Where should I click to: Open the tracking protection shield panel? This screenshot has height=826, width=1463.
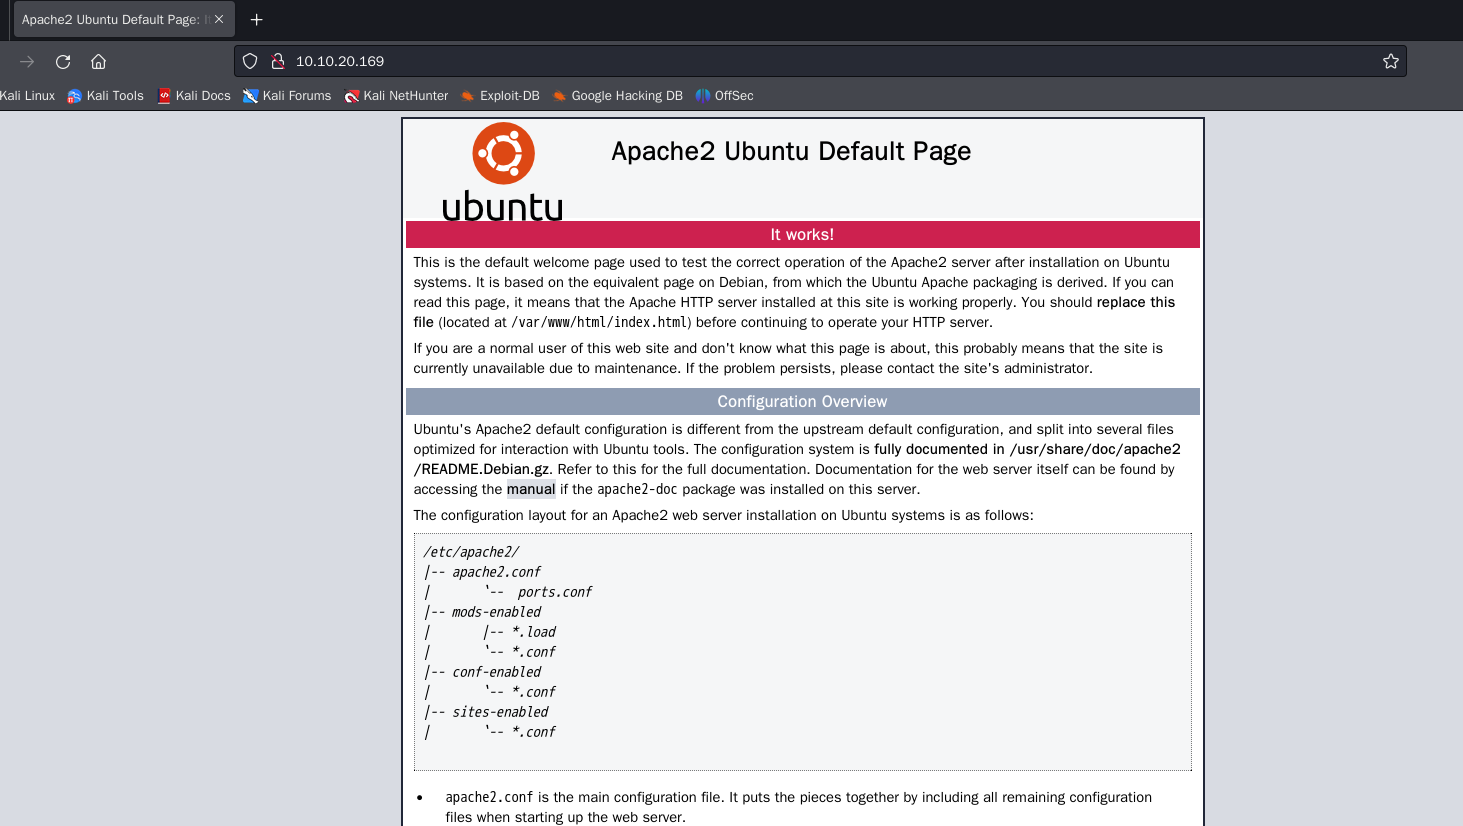pyautogui.click(x=250, y=61)
